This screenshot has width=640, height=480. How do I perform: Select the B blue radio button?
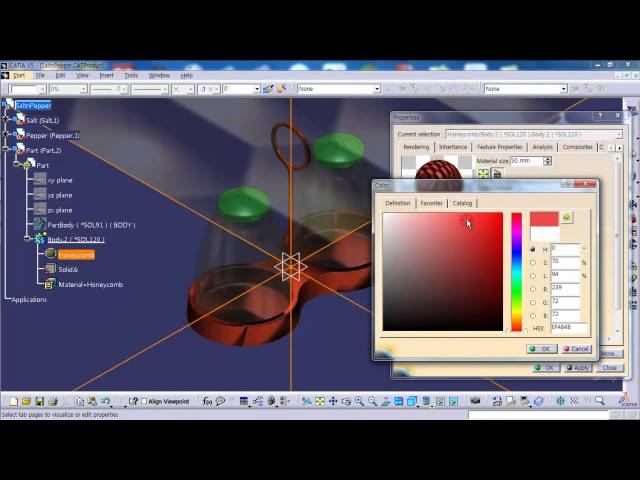tap(533, 316)
